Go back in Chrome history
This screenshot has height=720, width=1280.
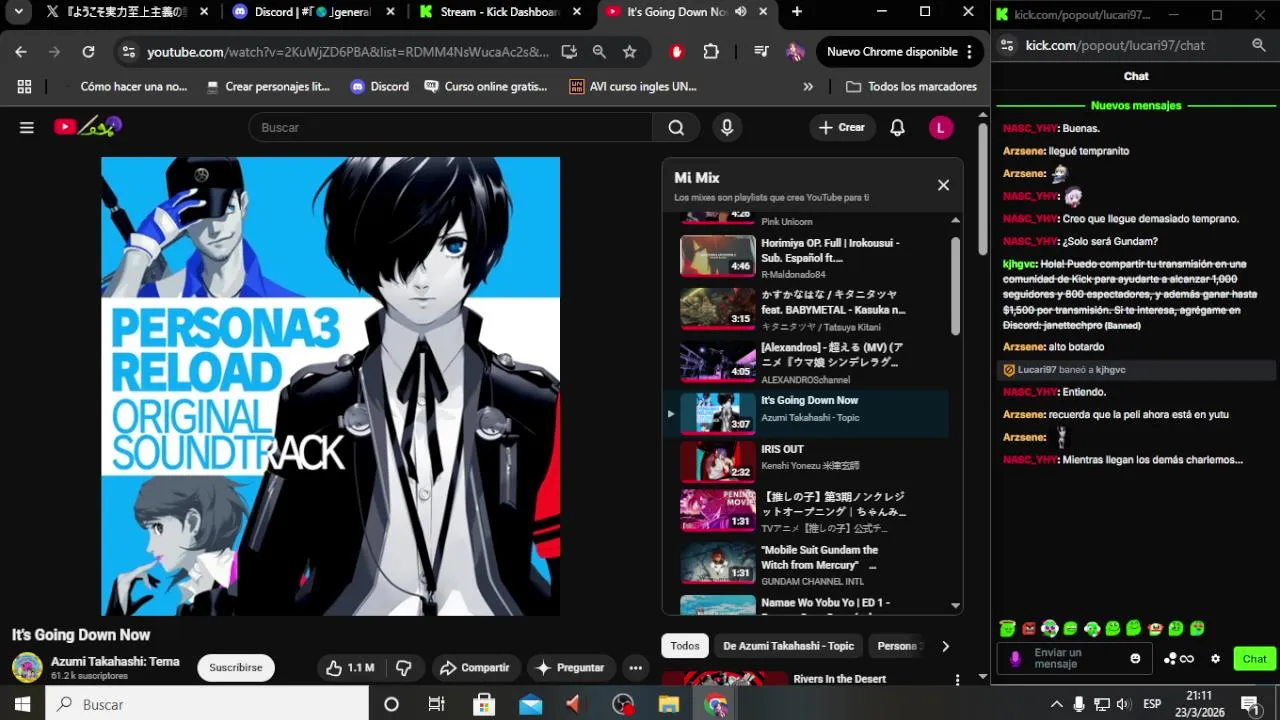21,52
